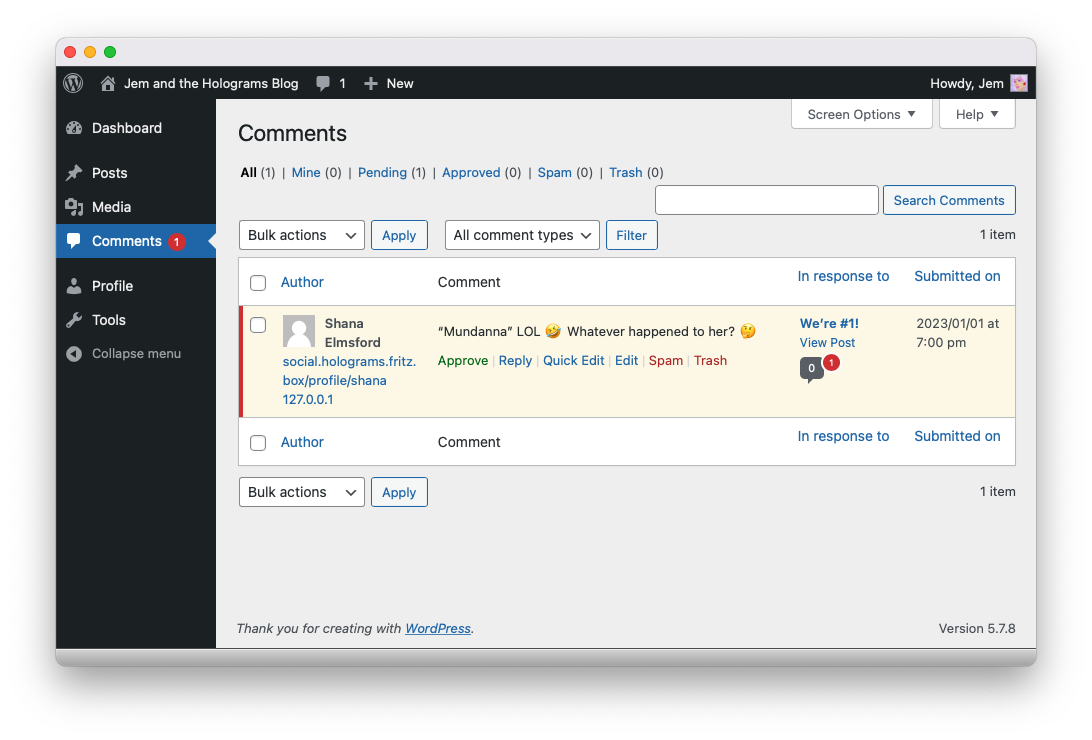Toggle select-all checkbox in table header
Image resolution: width=1092 pixels, height=740 pixels.
258,282
